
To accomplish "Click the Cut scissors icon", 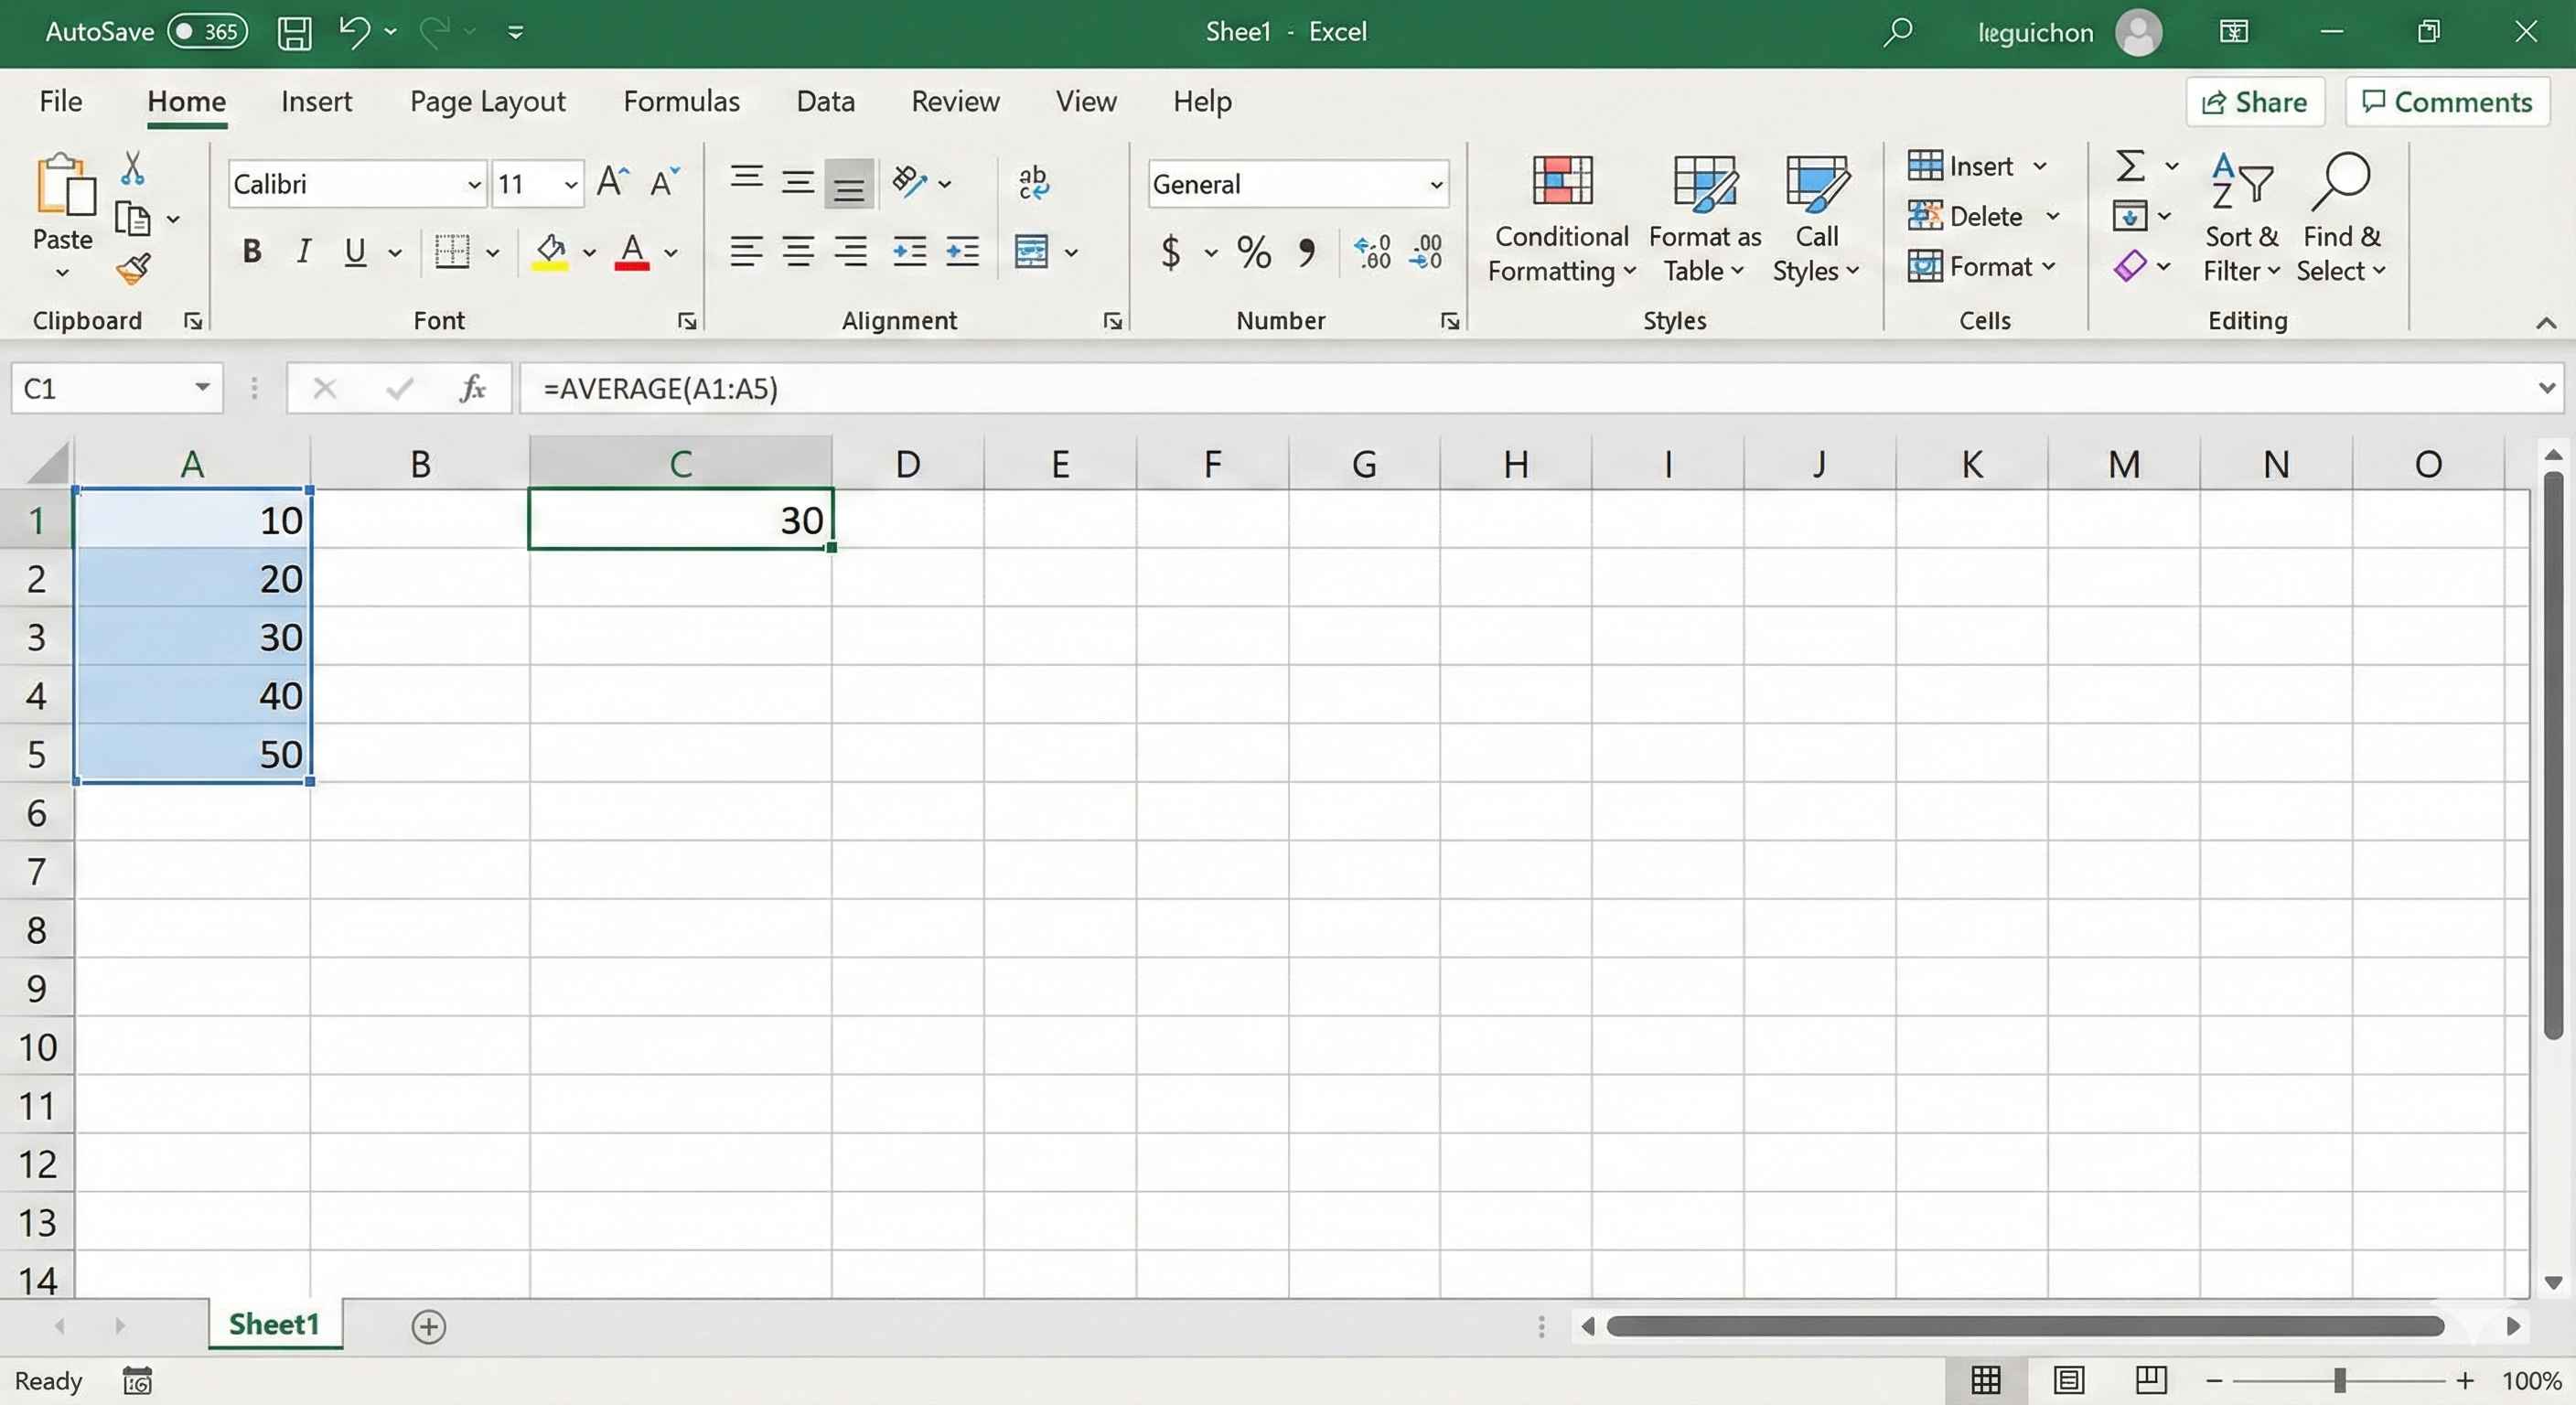I will [132, 168].
